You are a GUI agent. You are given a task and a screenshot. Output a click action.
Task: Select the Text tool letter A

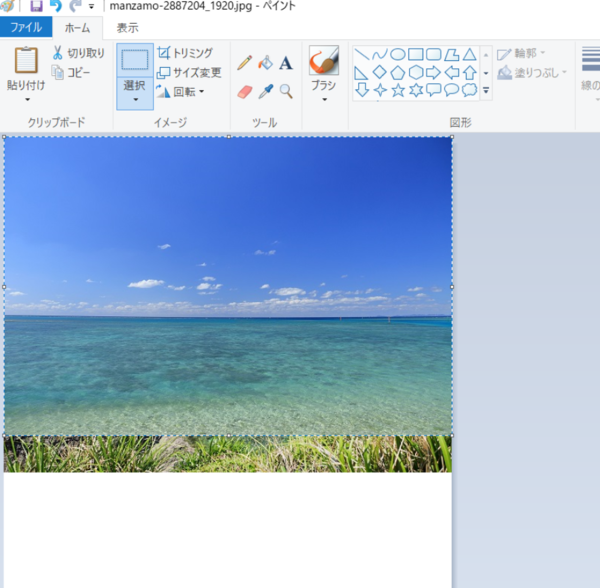(x=285, y=63)
